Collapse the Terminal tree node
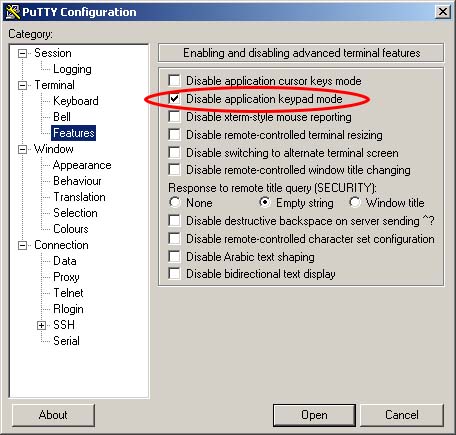 22,85
